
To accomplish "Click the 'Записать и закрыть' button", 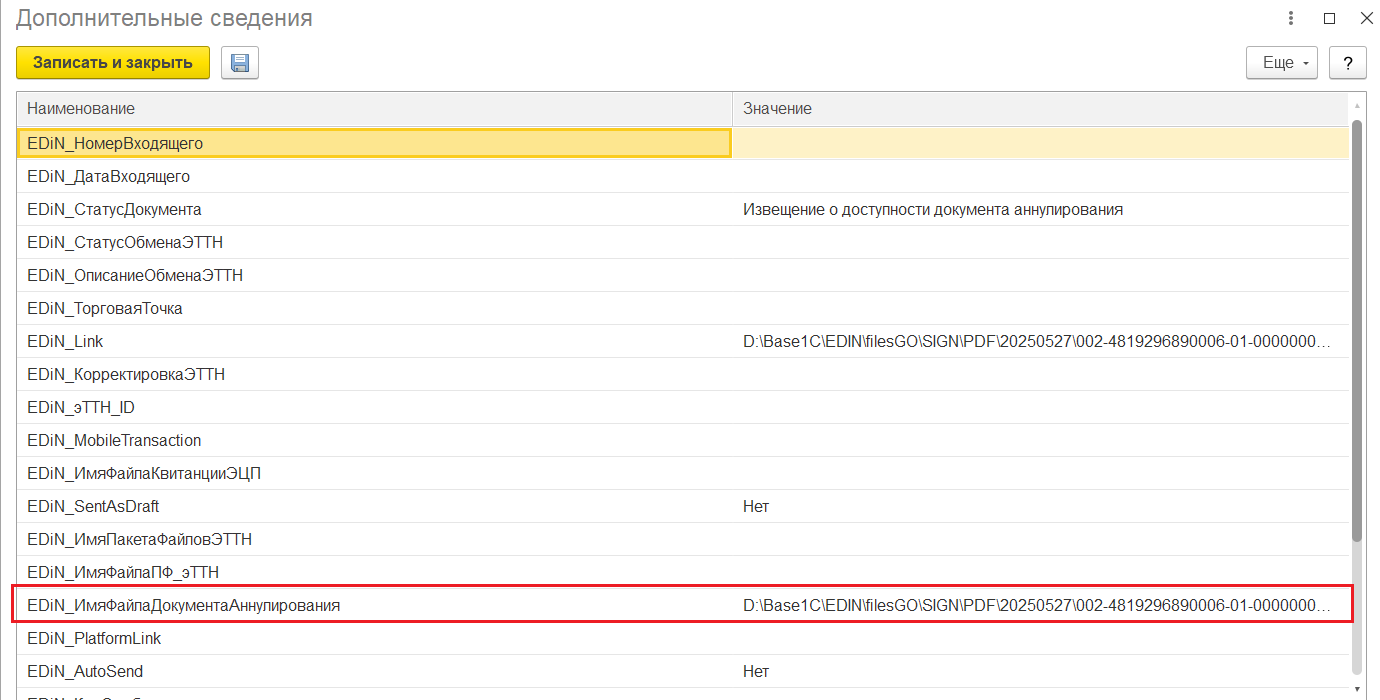I will (113, 63).
